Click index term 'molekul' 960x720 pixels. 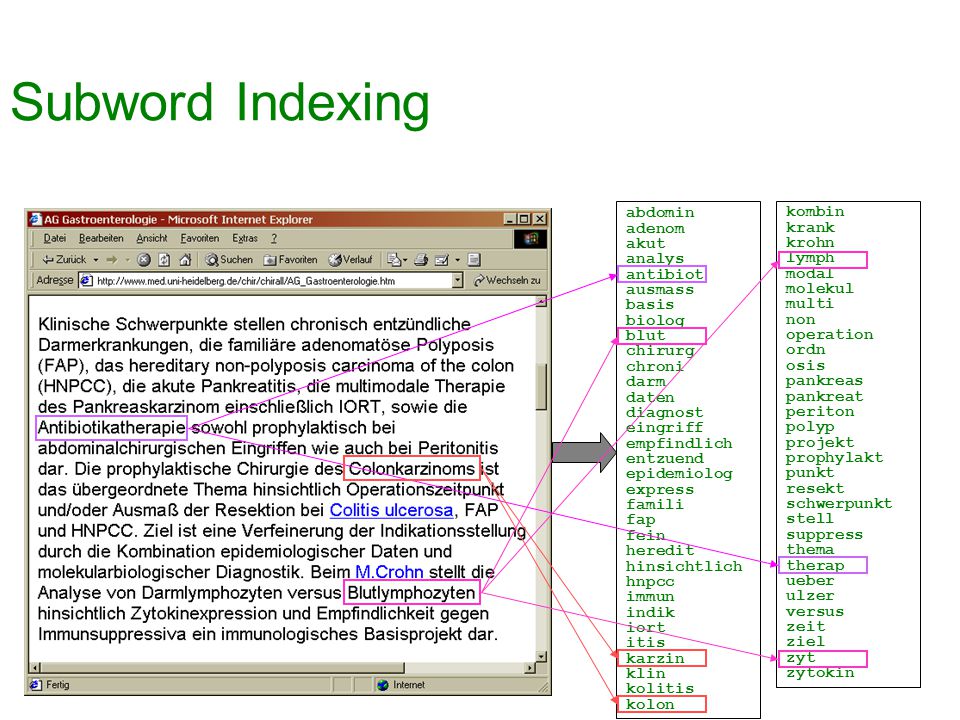(820, 288)
